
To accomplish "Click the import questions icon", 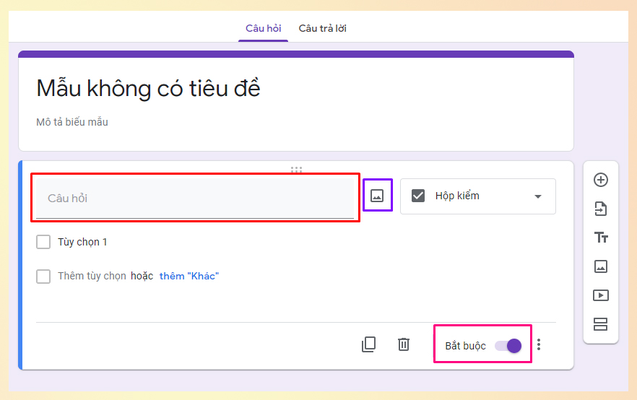I will tap(600, 209).
